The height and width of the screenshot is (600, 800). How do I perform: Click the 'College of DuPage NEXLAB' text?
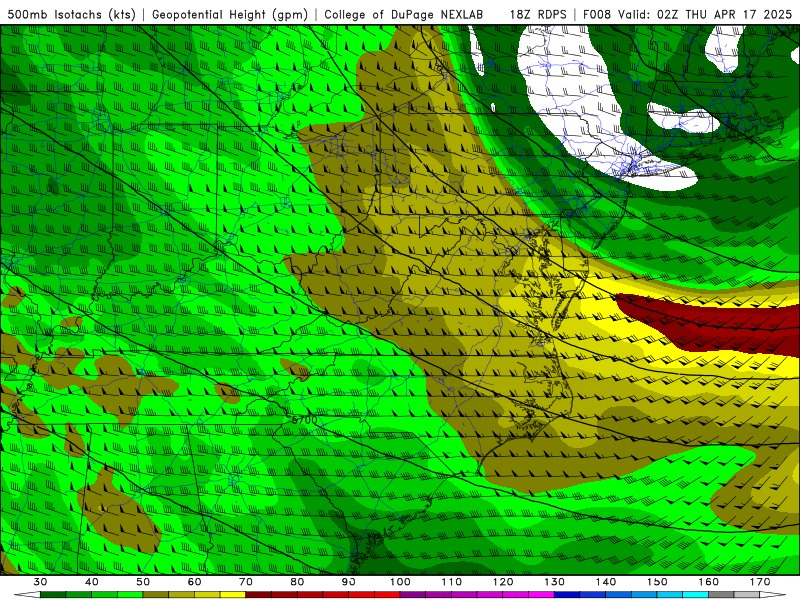tap(403, 14)
